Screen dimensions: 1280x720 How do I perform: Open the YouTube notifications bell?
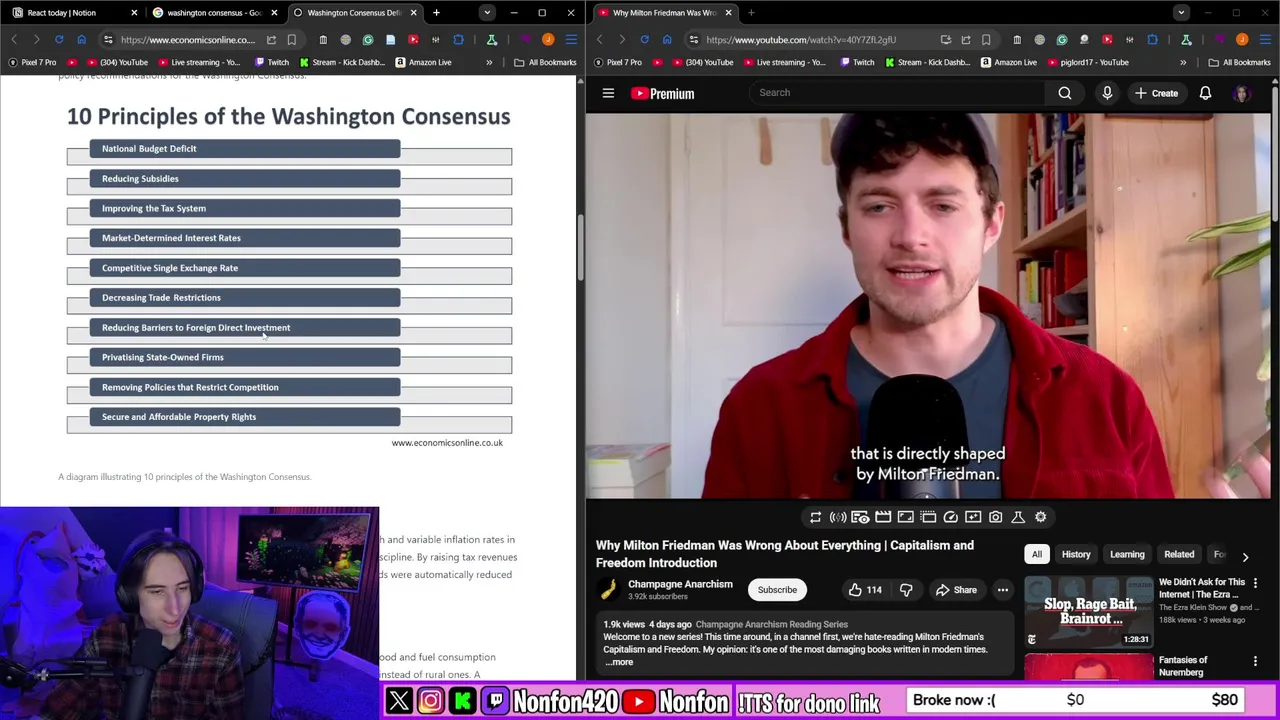coord(1205,93)
